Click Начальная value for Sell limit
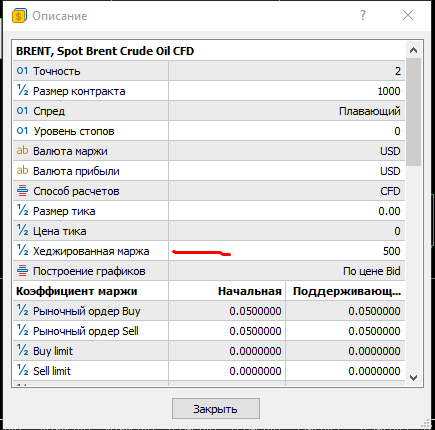The image size is (435, 430). 255,371
